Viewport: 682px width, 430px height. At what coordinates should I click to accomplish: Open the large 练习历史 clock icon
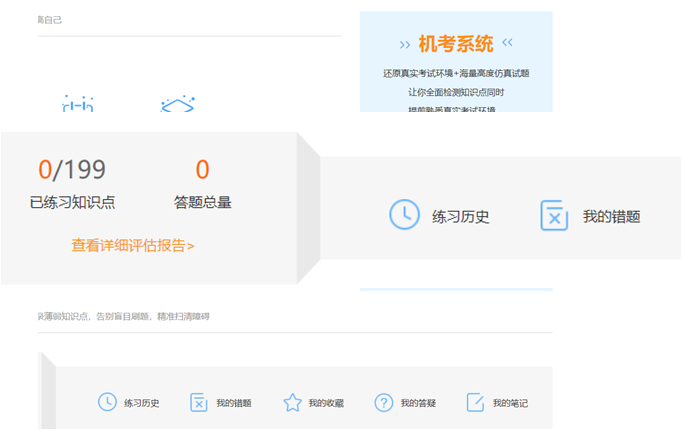404,214
